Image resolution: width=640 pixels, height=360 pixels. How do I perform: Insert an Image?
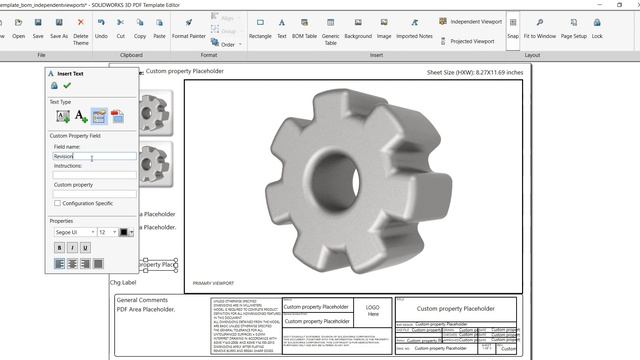(384, 28)
